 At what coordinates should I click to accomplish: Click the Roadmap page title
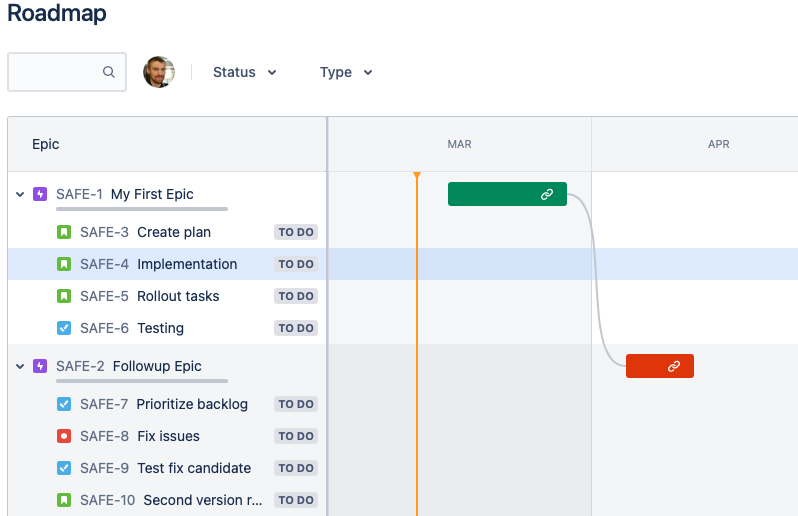56,13
